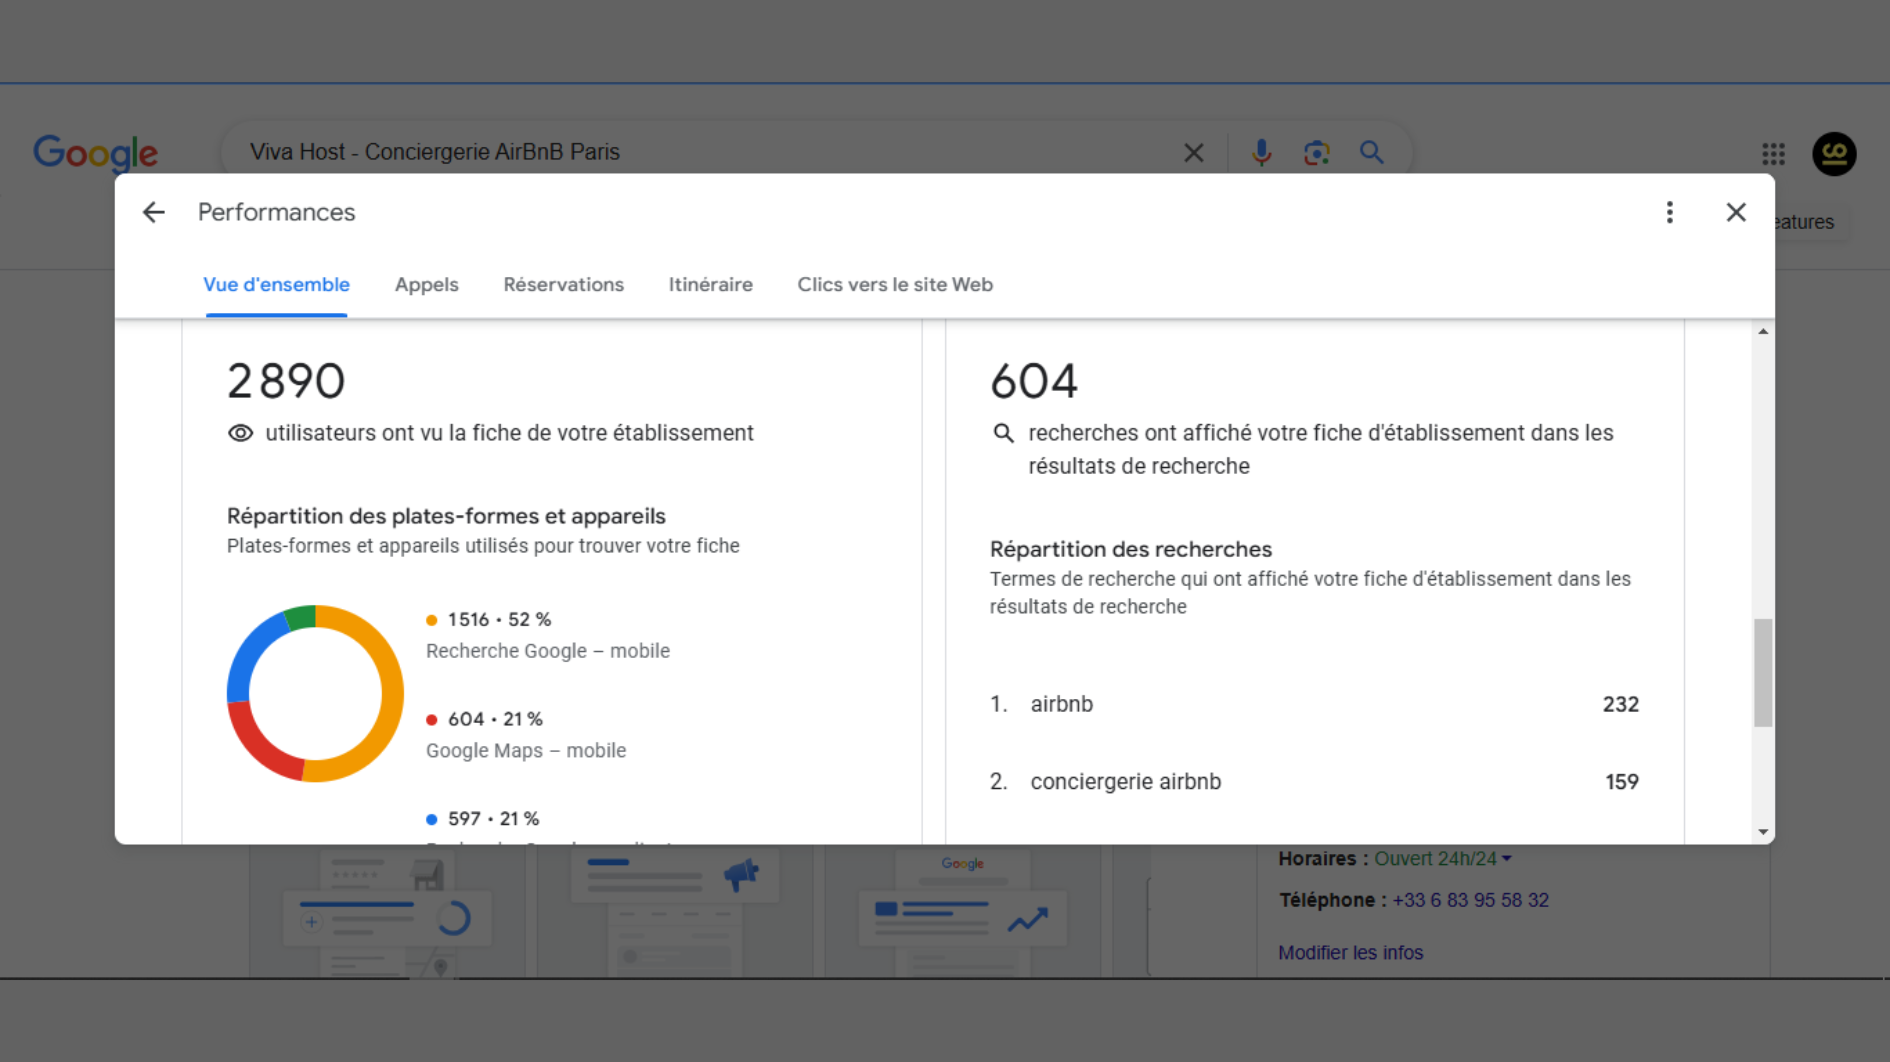Screen dimensions: 1890x1062
Task: Expand the 'Ouvert 24h/24' hours dropdown
Action: pyautogui.click(x=1442, y=859)
